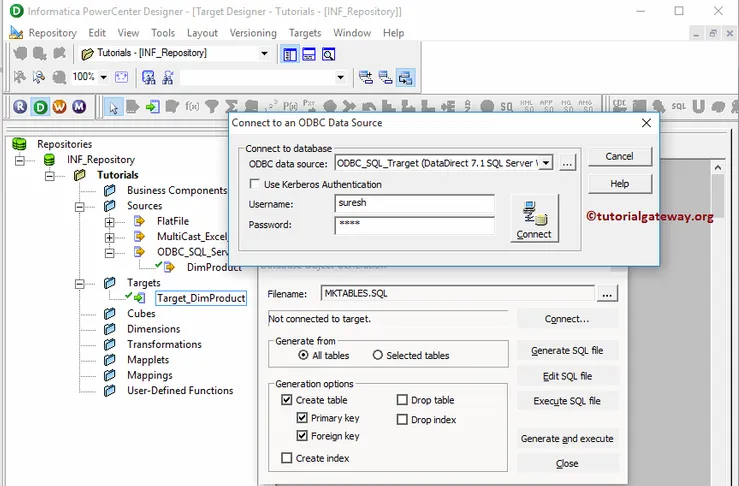
Task: Click the zoom-out magnifier toolbar icon
Action: pyautogui.click(x=39, y=77)
